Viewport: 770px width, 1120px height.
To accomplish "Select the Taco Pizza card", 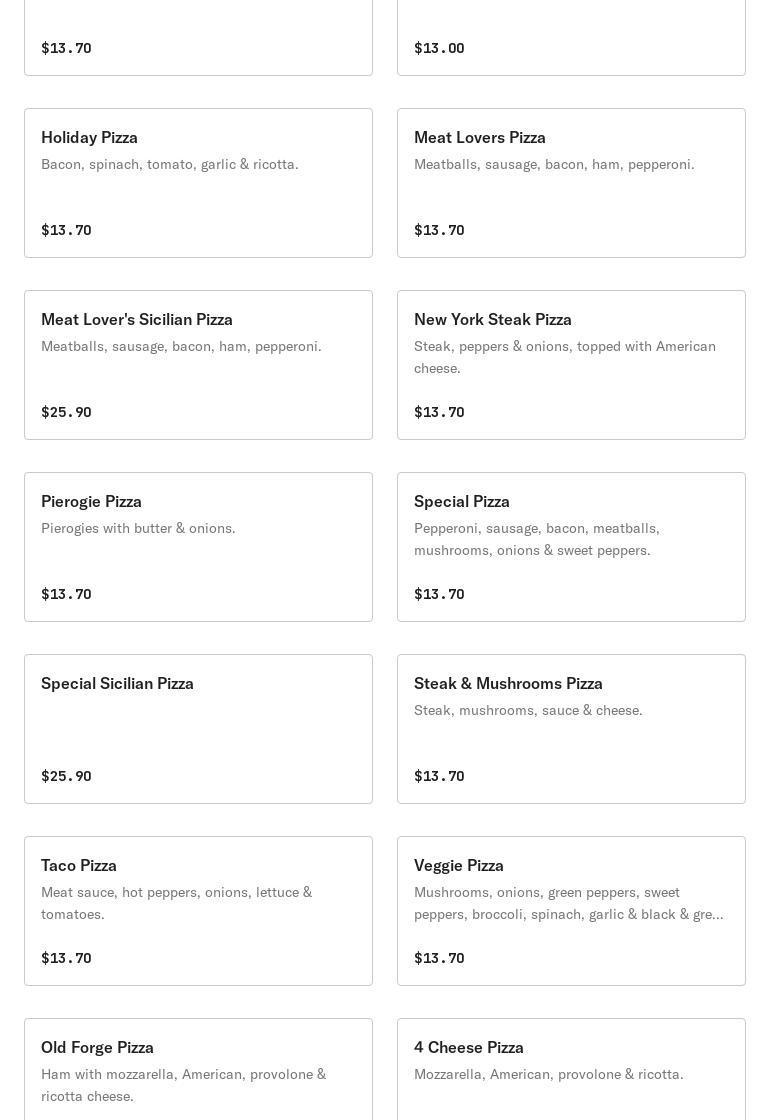I will 198,911.
